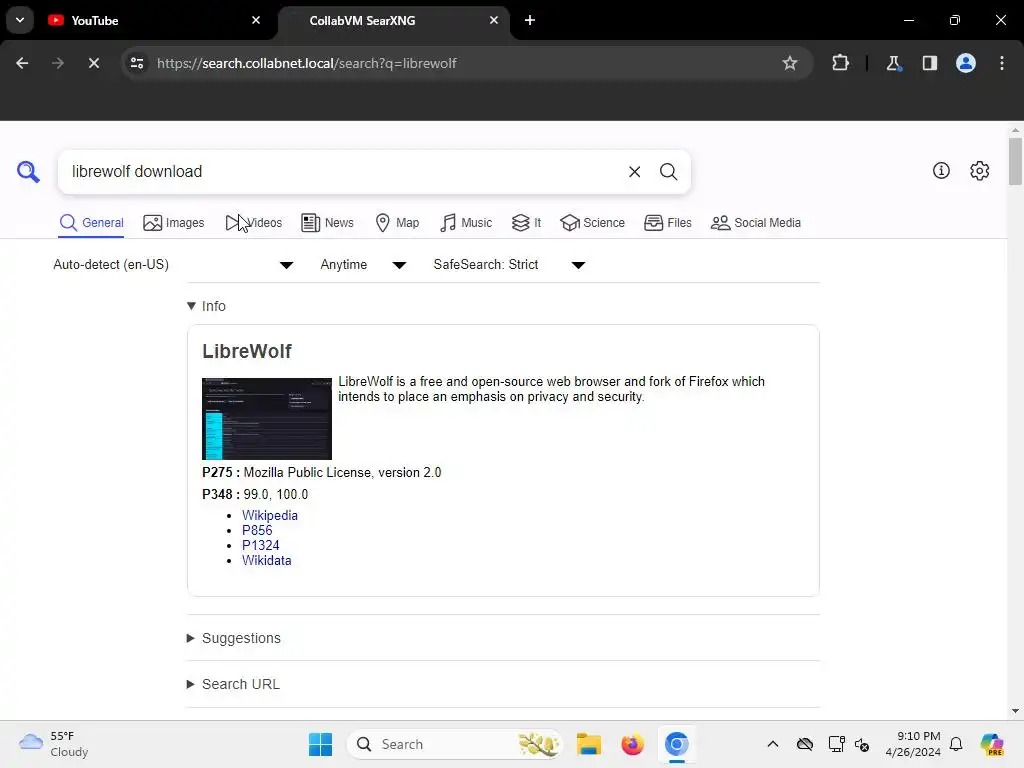Open the Wikidata link
The height and width of the screenshot is (768, 1024).
click(x=266, y=560)
